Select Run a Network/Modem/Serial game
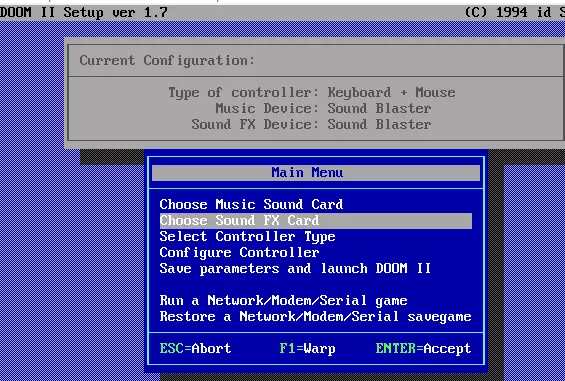This screenshot has width=565, height=381. tap(283, 300)
